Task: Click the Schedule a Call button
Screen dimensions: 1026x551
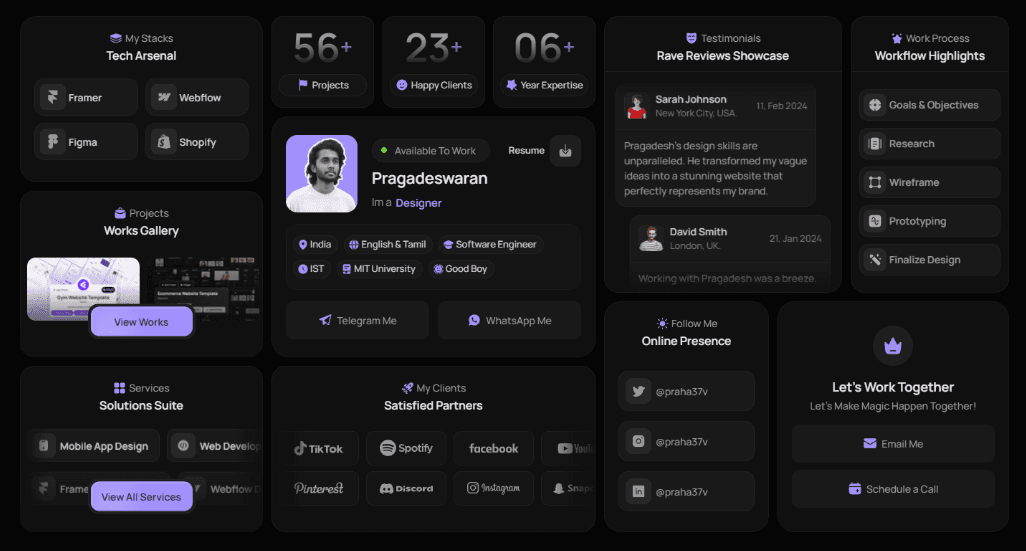Action: (893, 489)
